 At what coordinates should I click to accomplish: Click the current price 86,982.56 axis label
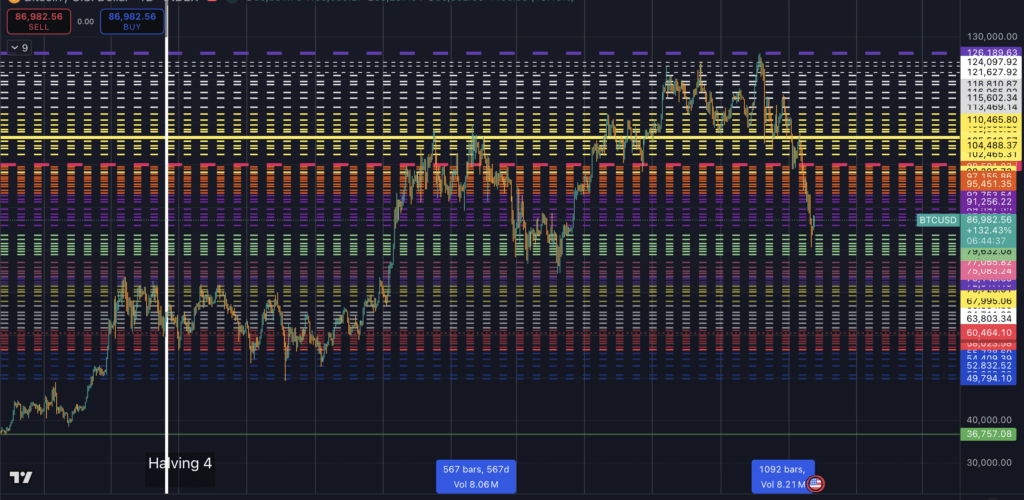(988, 217)
